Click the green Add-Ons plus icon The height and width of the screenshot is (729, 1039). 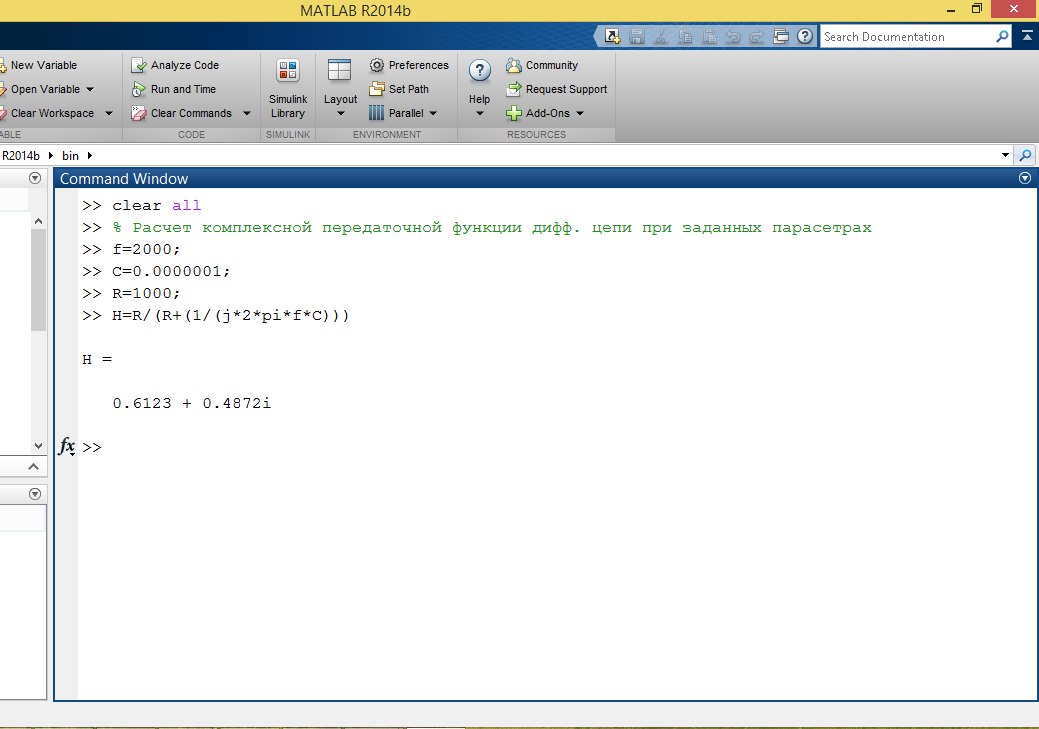pyautogui.click(x=514, y=113)
